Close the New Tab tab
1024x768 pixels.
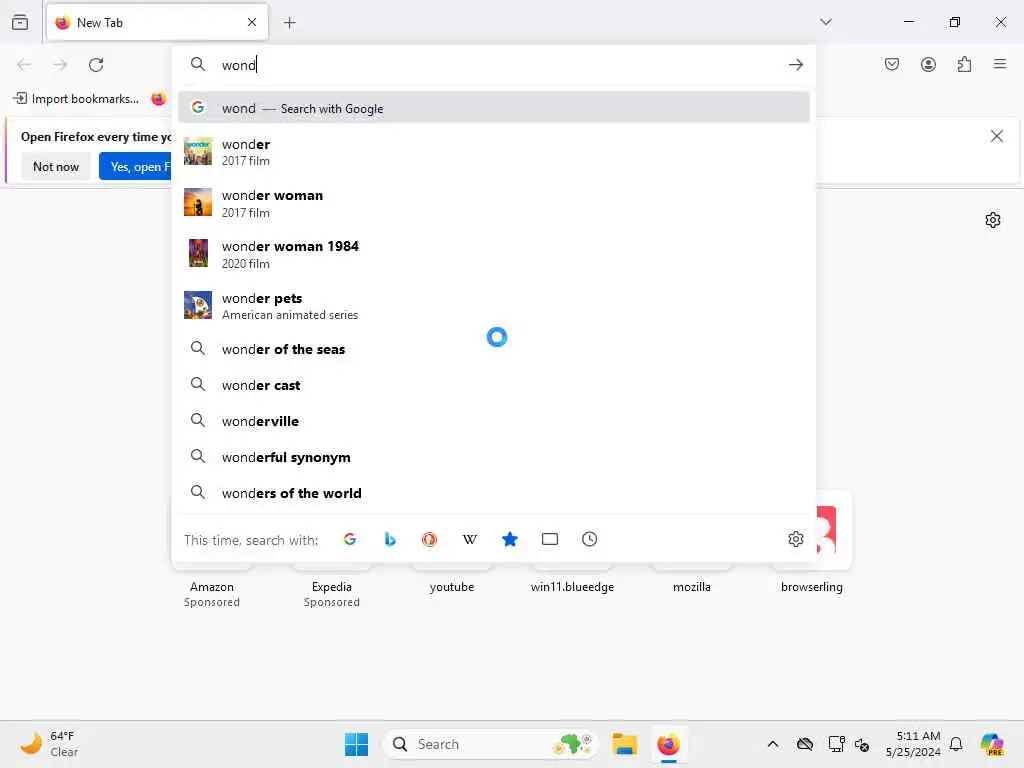click(252, 22)
